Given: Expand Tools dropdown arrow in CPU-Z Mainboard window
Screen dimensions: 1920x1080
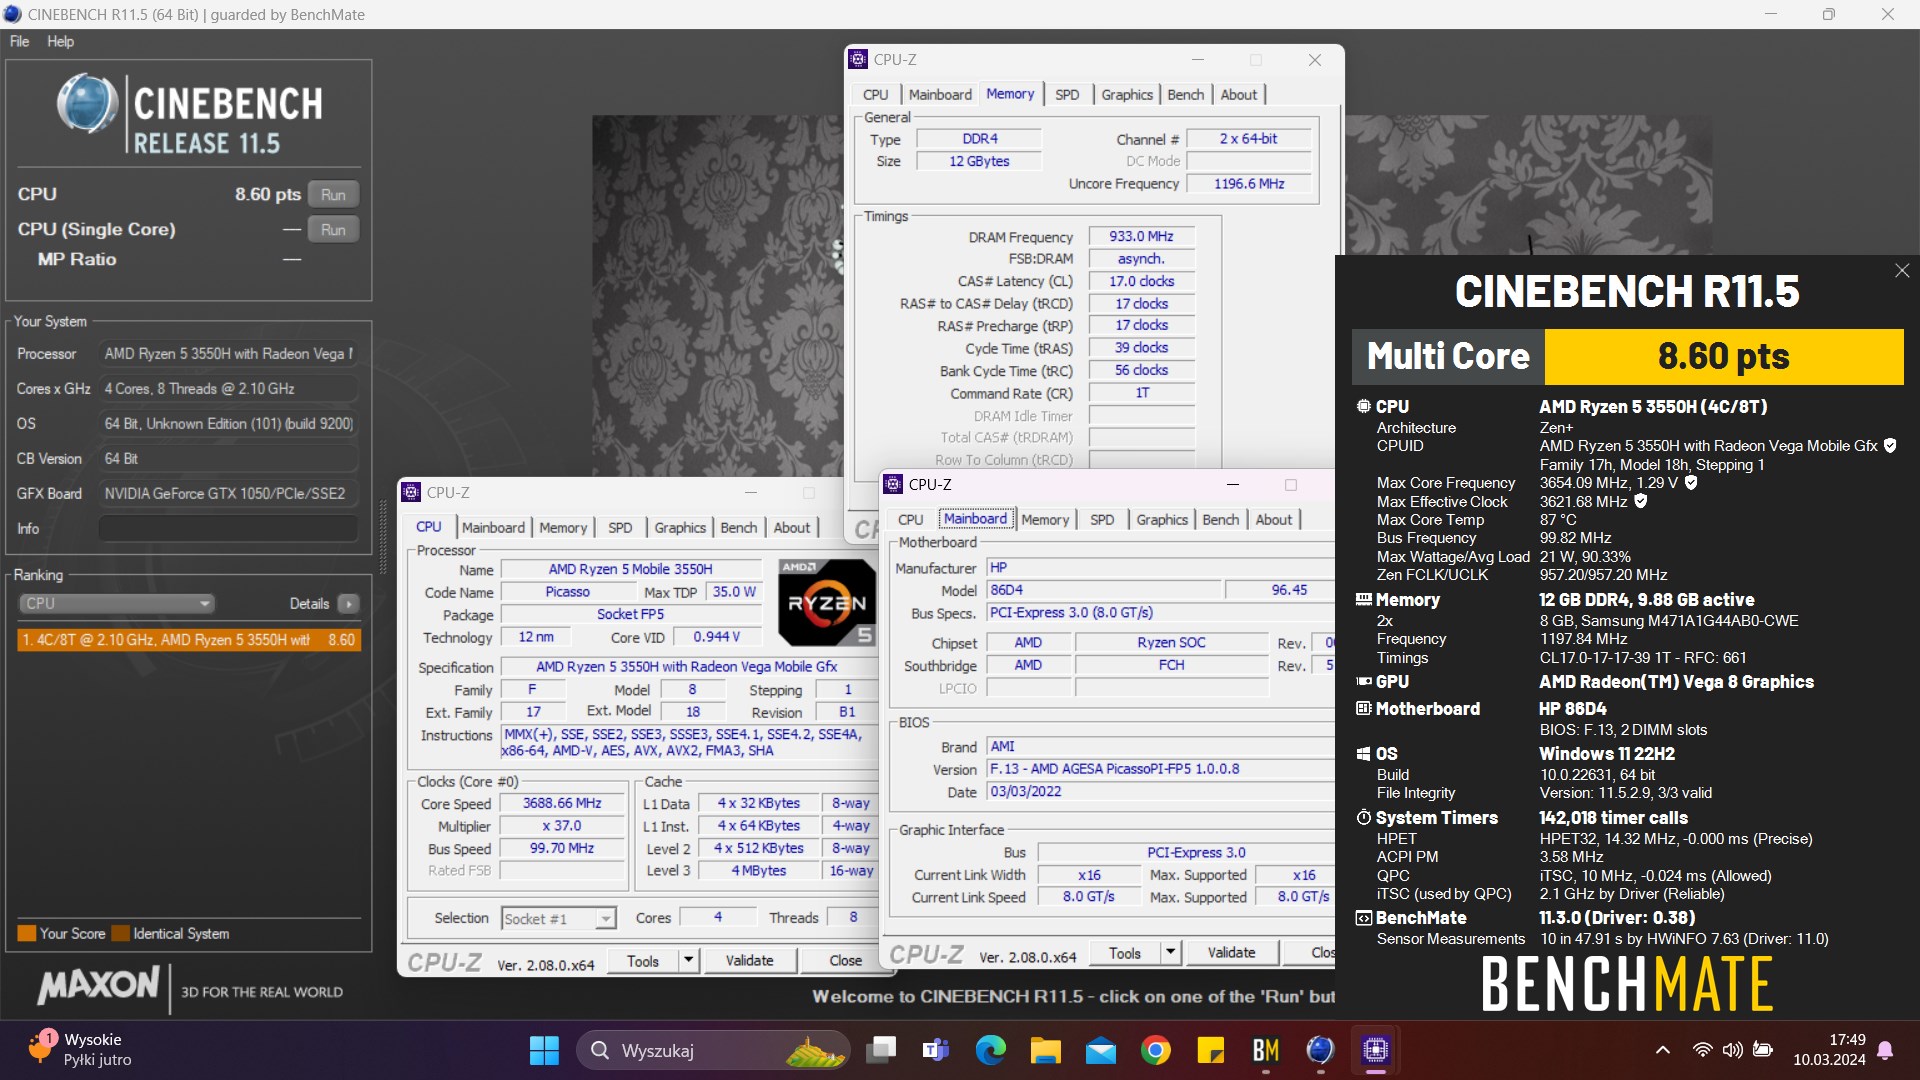Looking at the screenshot, I should [x=1170, y=953].
